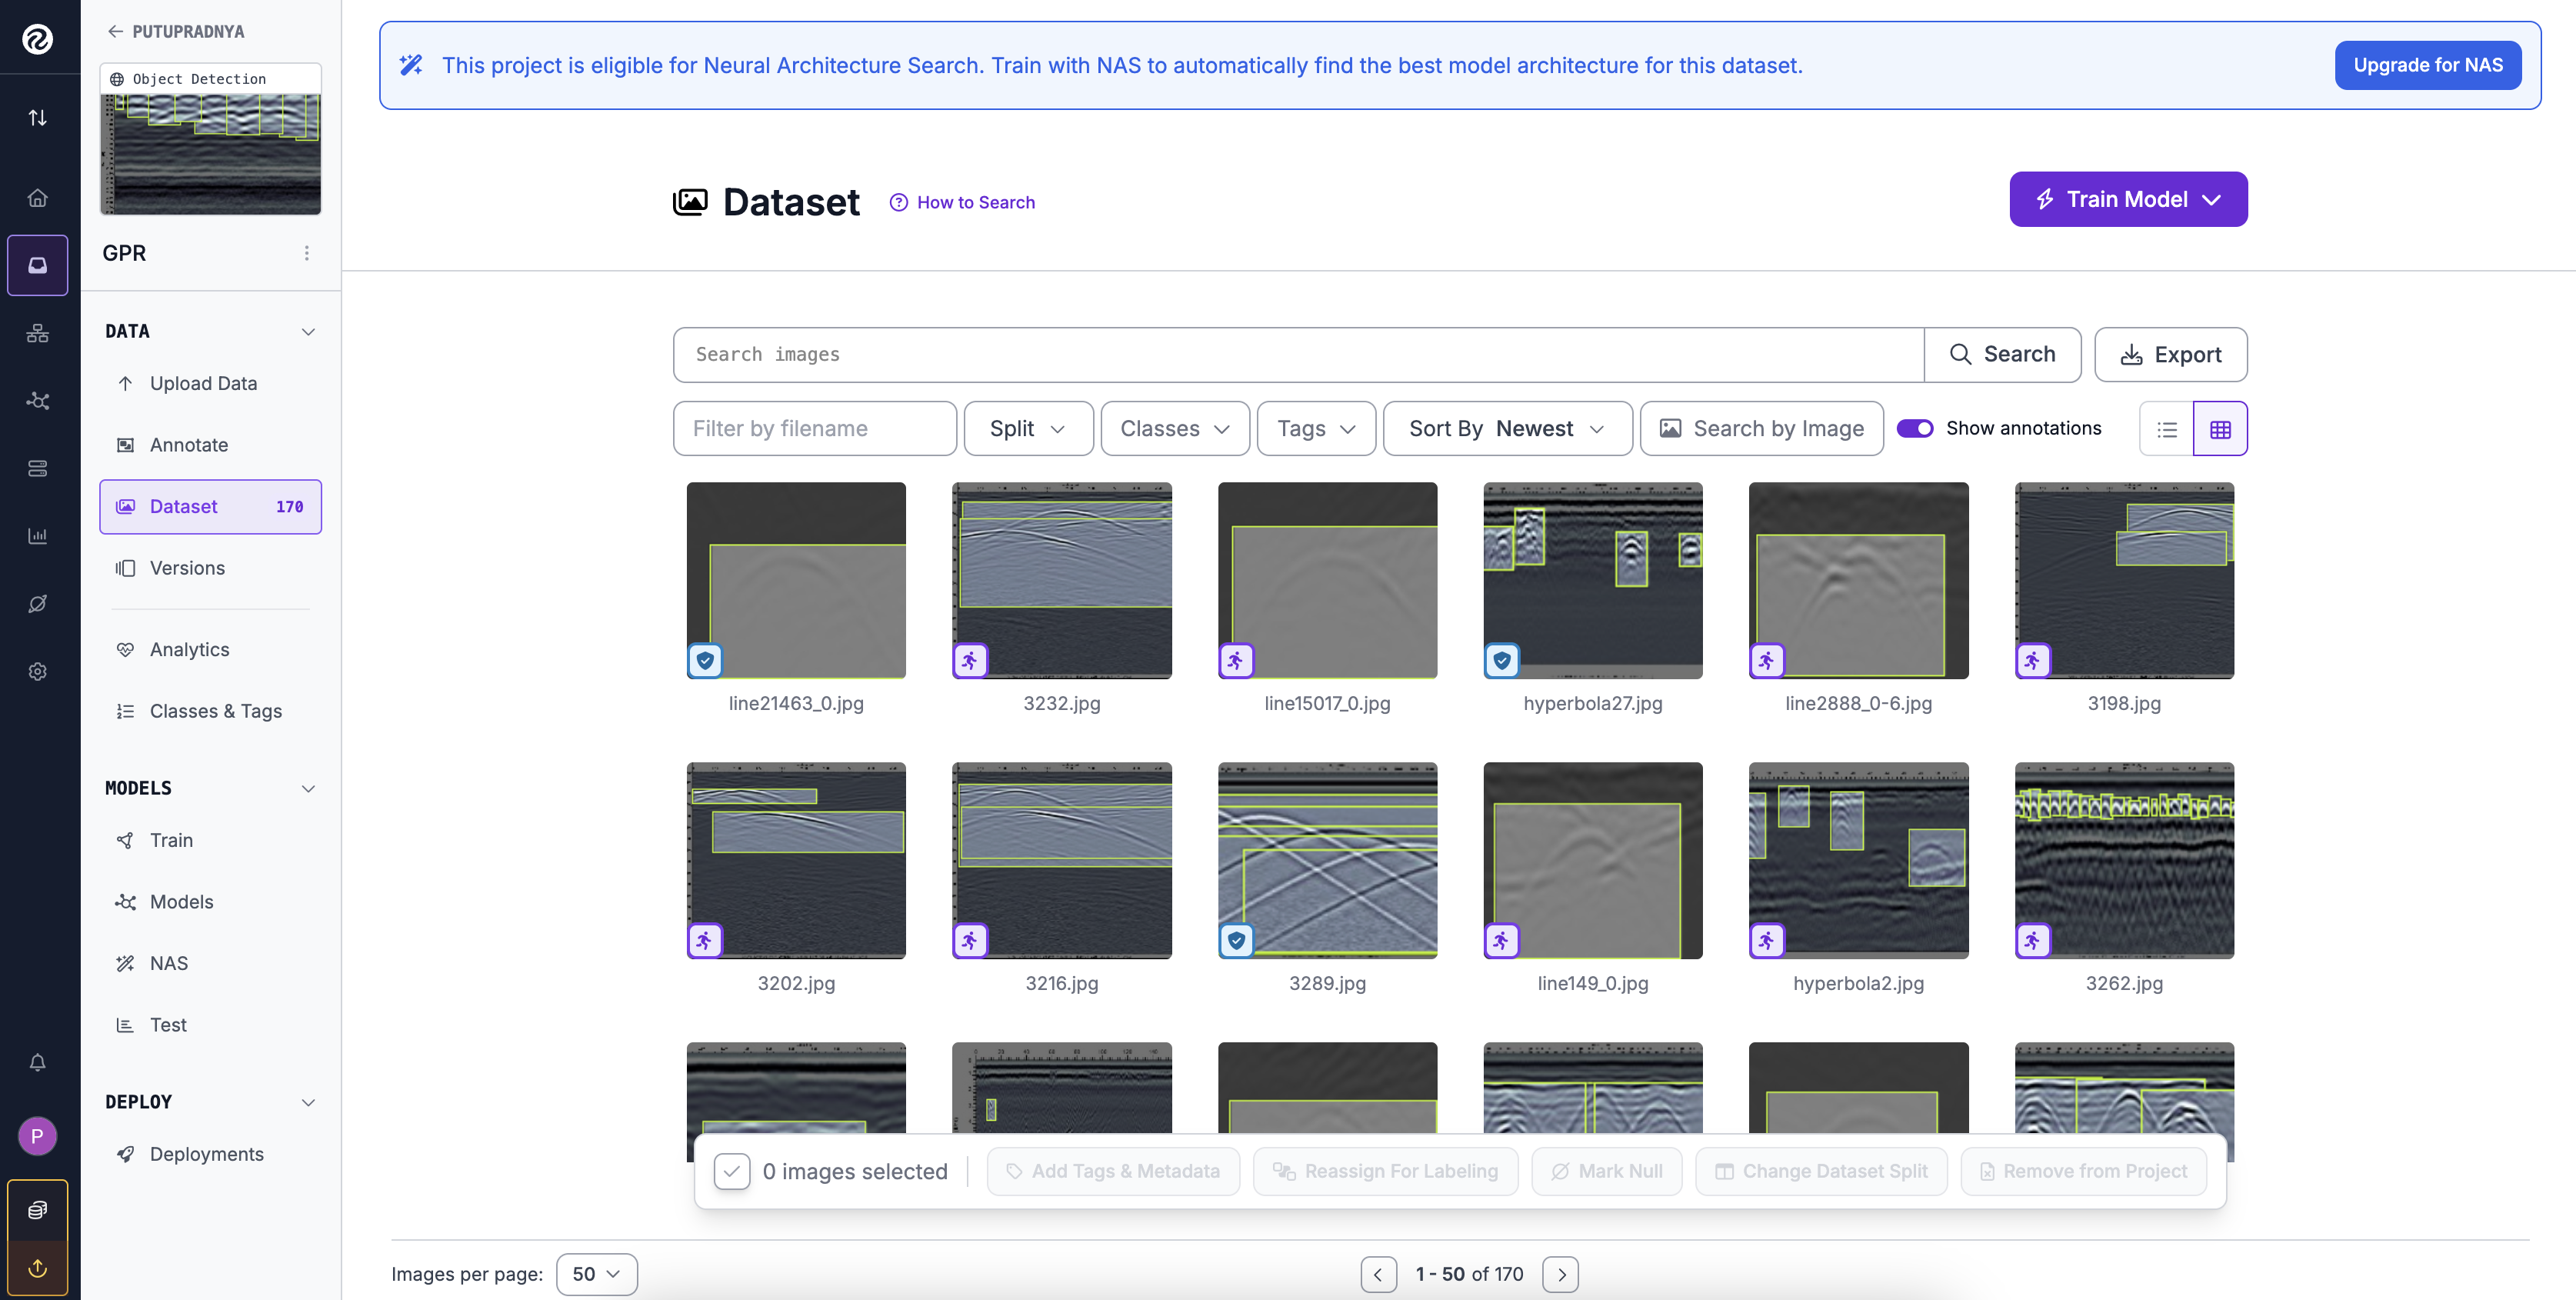
Task: Change images per page from 50
Action: [596, 1275]
